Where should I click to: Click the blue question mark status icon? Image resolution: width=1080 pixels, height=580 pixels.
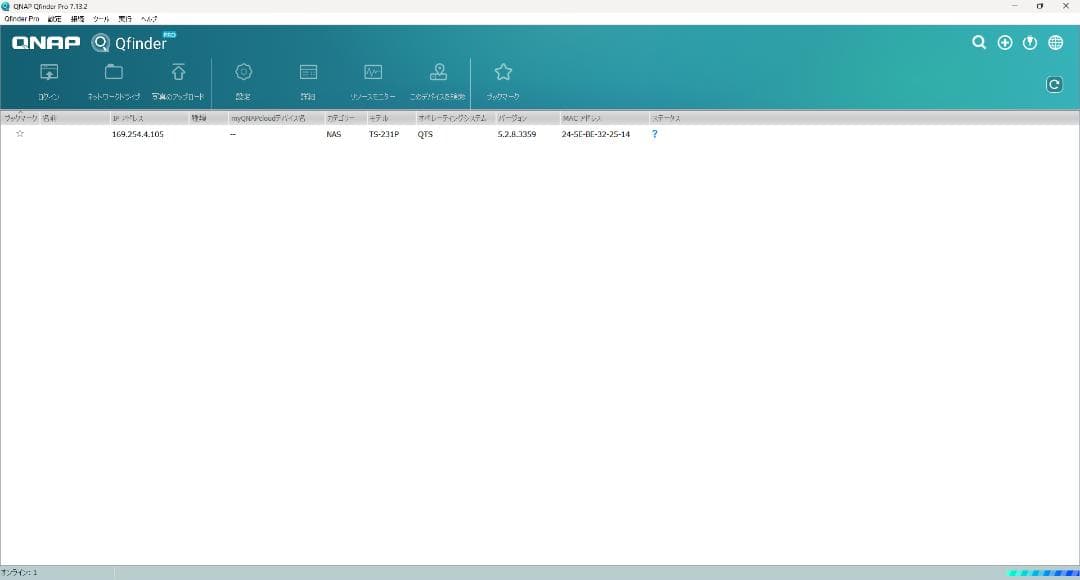[x=655, y=134]
